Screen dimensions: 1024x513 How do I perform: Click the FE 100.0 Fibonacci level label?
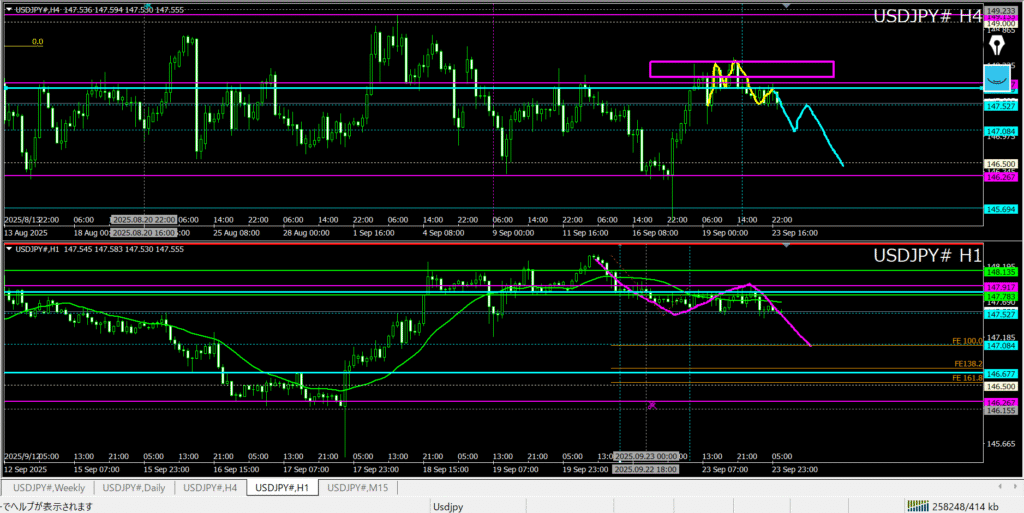coord(968,342)
